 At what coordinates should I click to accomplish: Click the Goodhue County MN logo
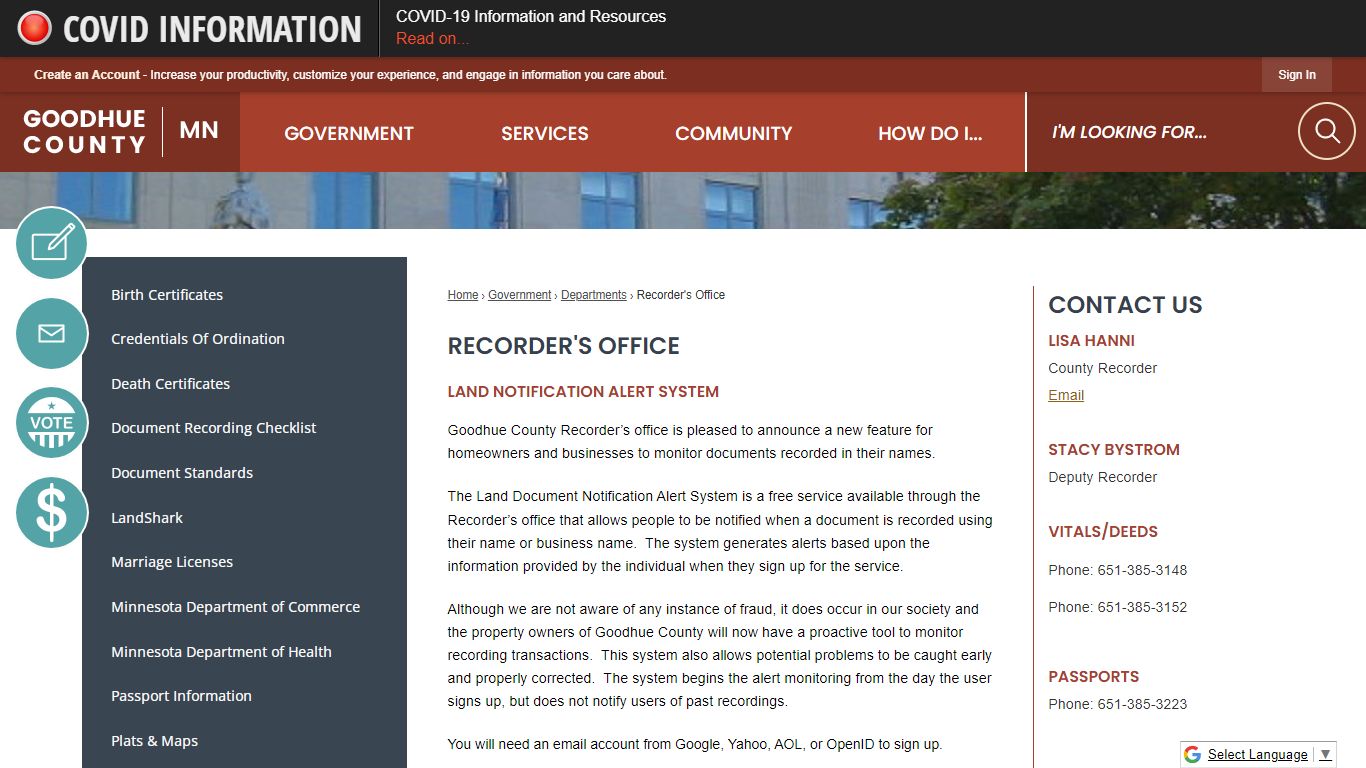(120, 131)
